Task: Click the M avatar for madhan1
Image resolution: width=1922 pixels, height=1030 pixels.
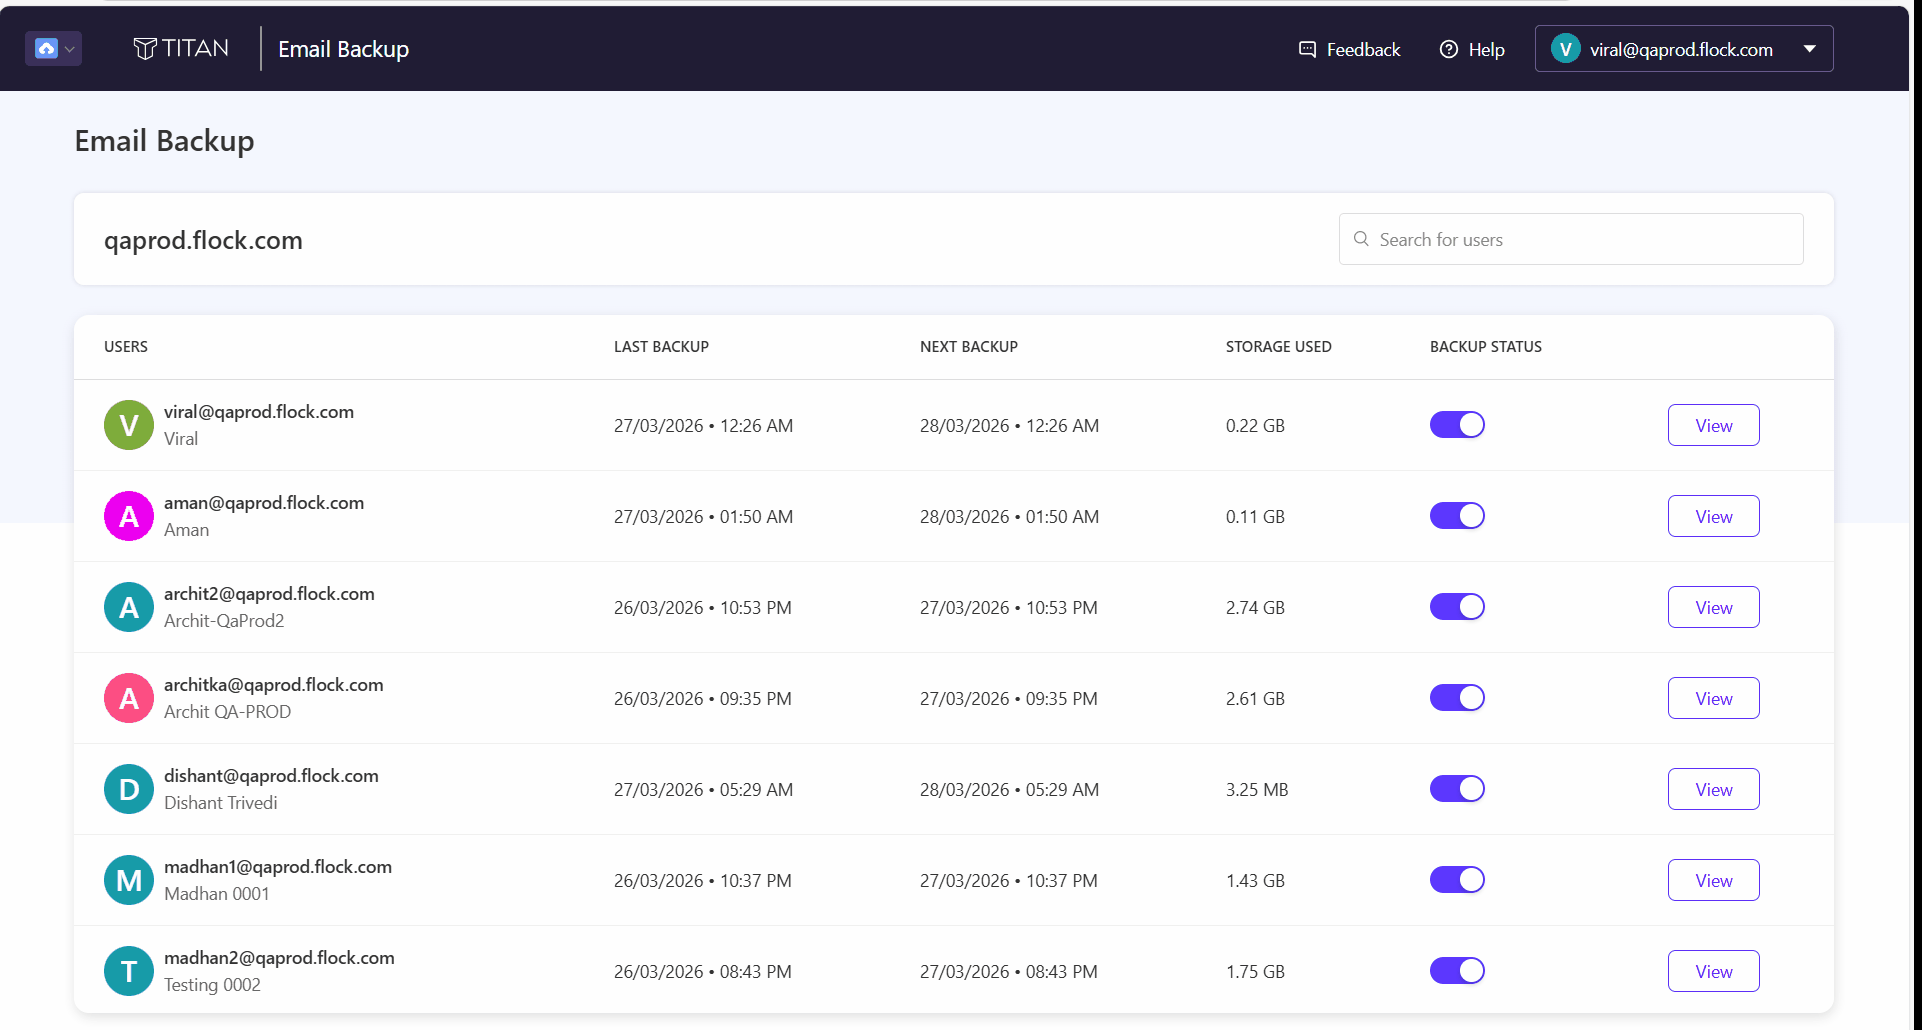Action: pyautogui.click(x=129, y=880)
